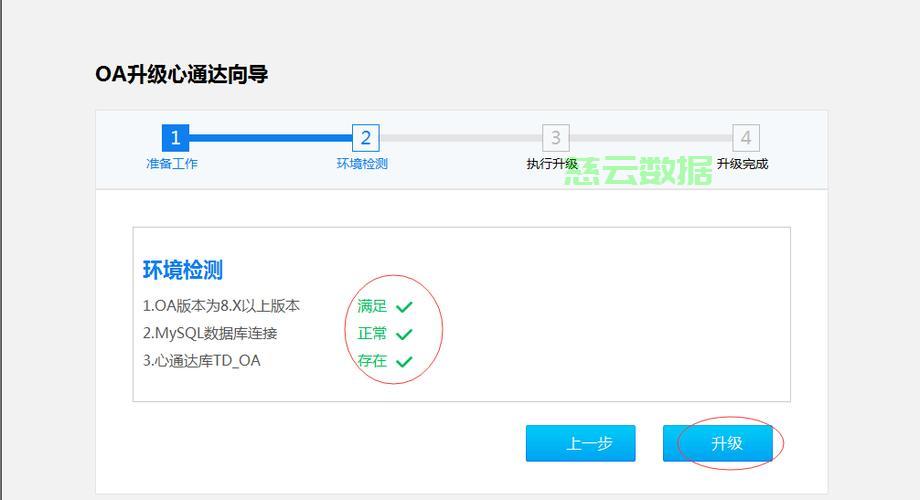This screenshot has height=500, width=920.
Task: Click the blue progress bar between steps 1 and 2
Action: pyautogui.click(x=270, y=138)
